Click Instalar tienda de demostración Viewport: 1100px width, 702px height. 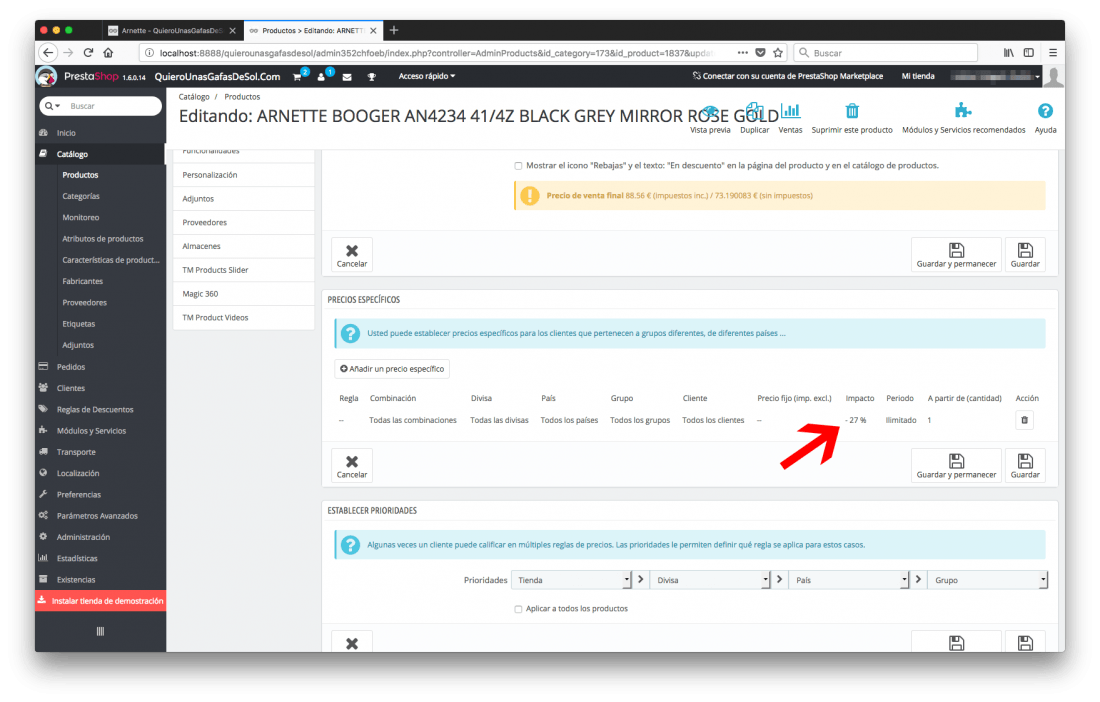pyautogui.click(x=100, y=601)
